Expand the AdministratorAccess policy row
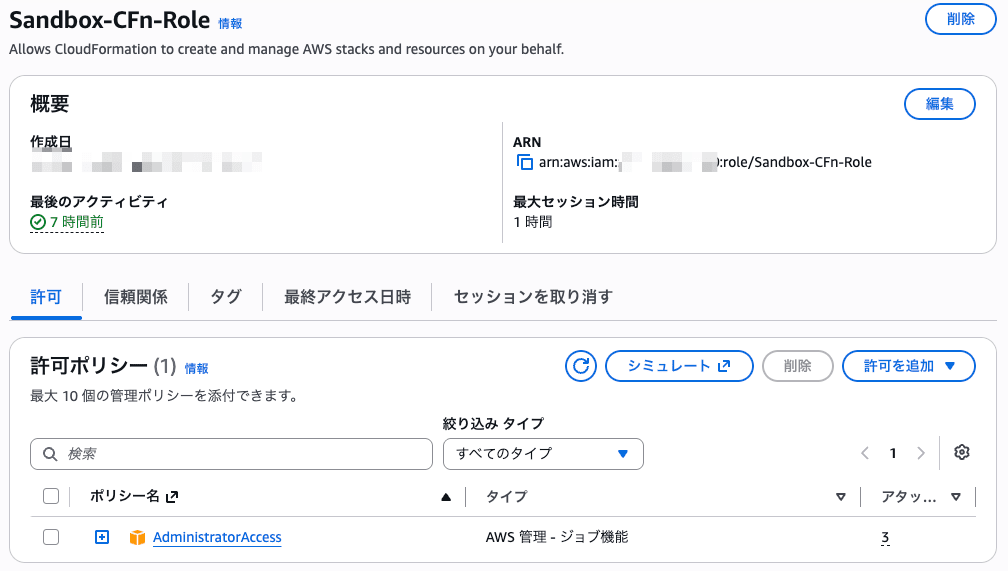The height and width of the screenshot is (571, 1008). pos(102,537)
